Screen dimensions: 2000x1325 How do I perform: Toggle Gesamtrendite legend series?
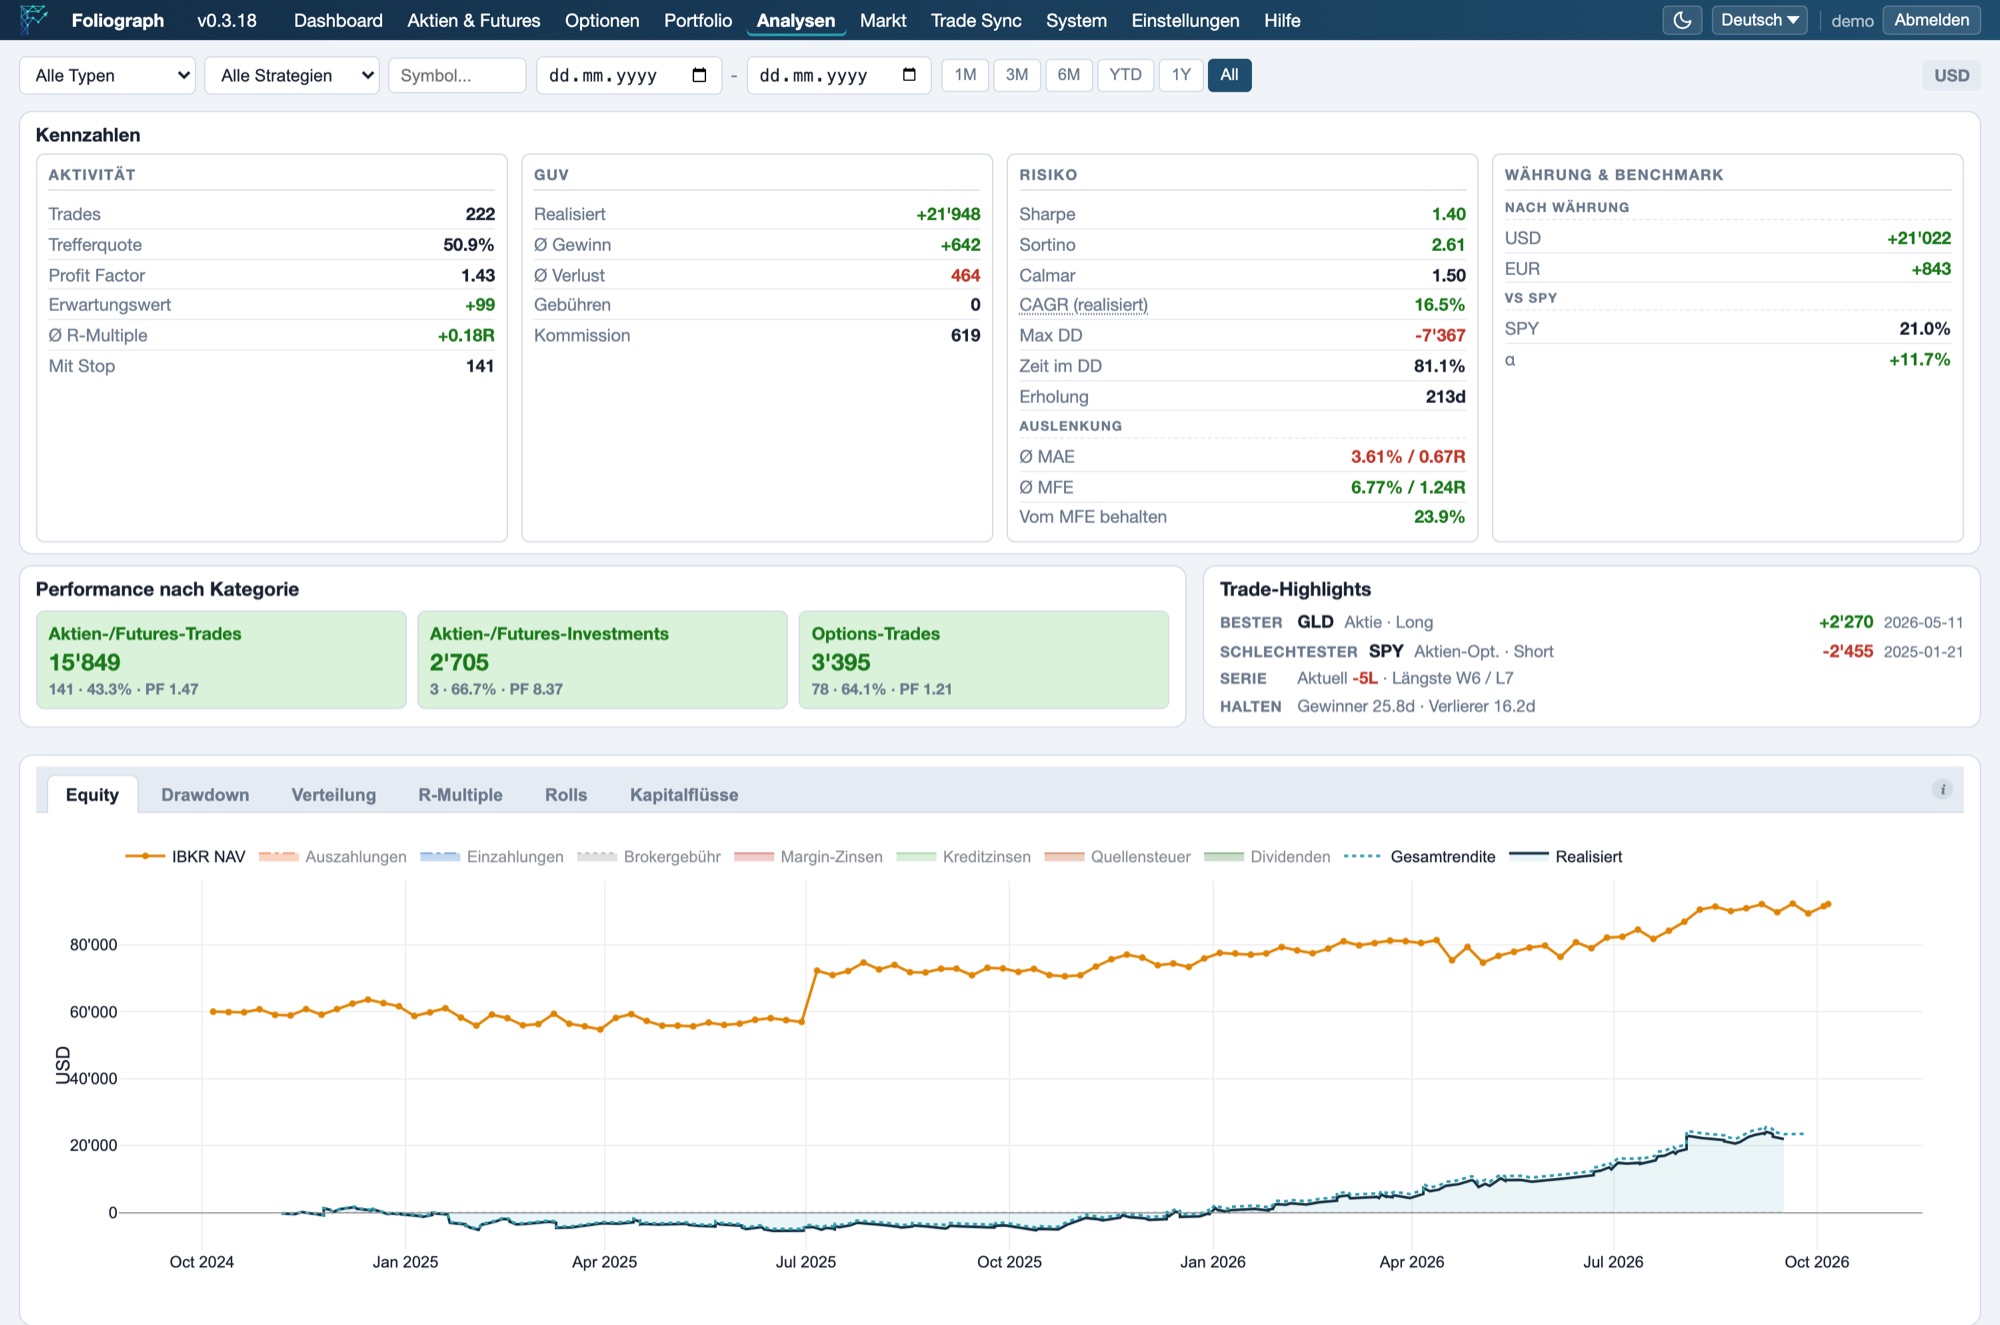1420,857
